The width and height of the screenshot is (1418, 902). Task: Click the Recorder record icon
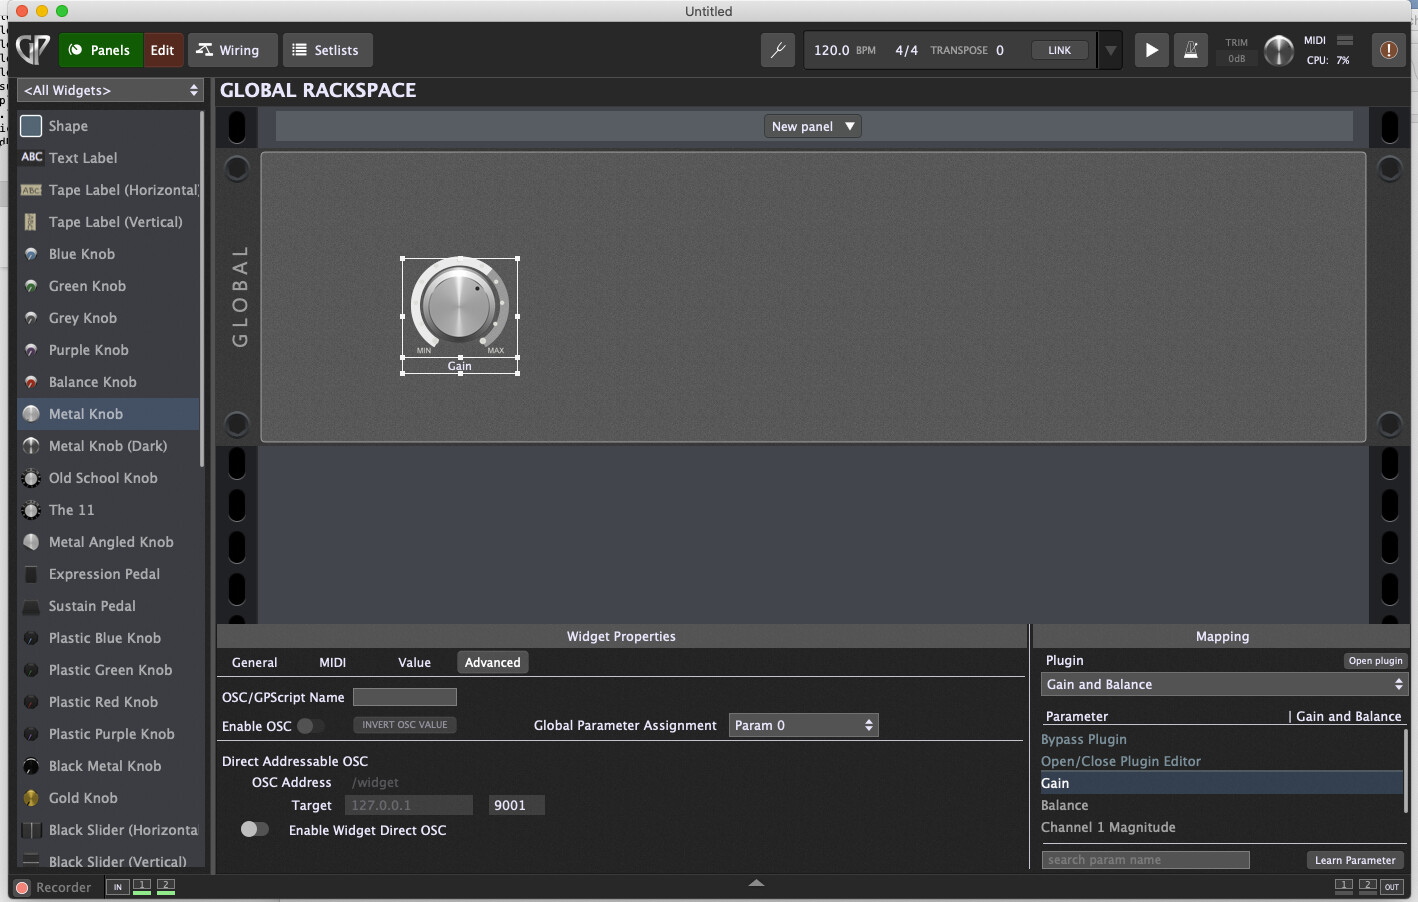pyautogui.click(x=23, y=887)
